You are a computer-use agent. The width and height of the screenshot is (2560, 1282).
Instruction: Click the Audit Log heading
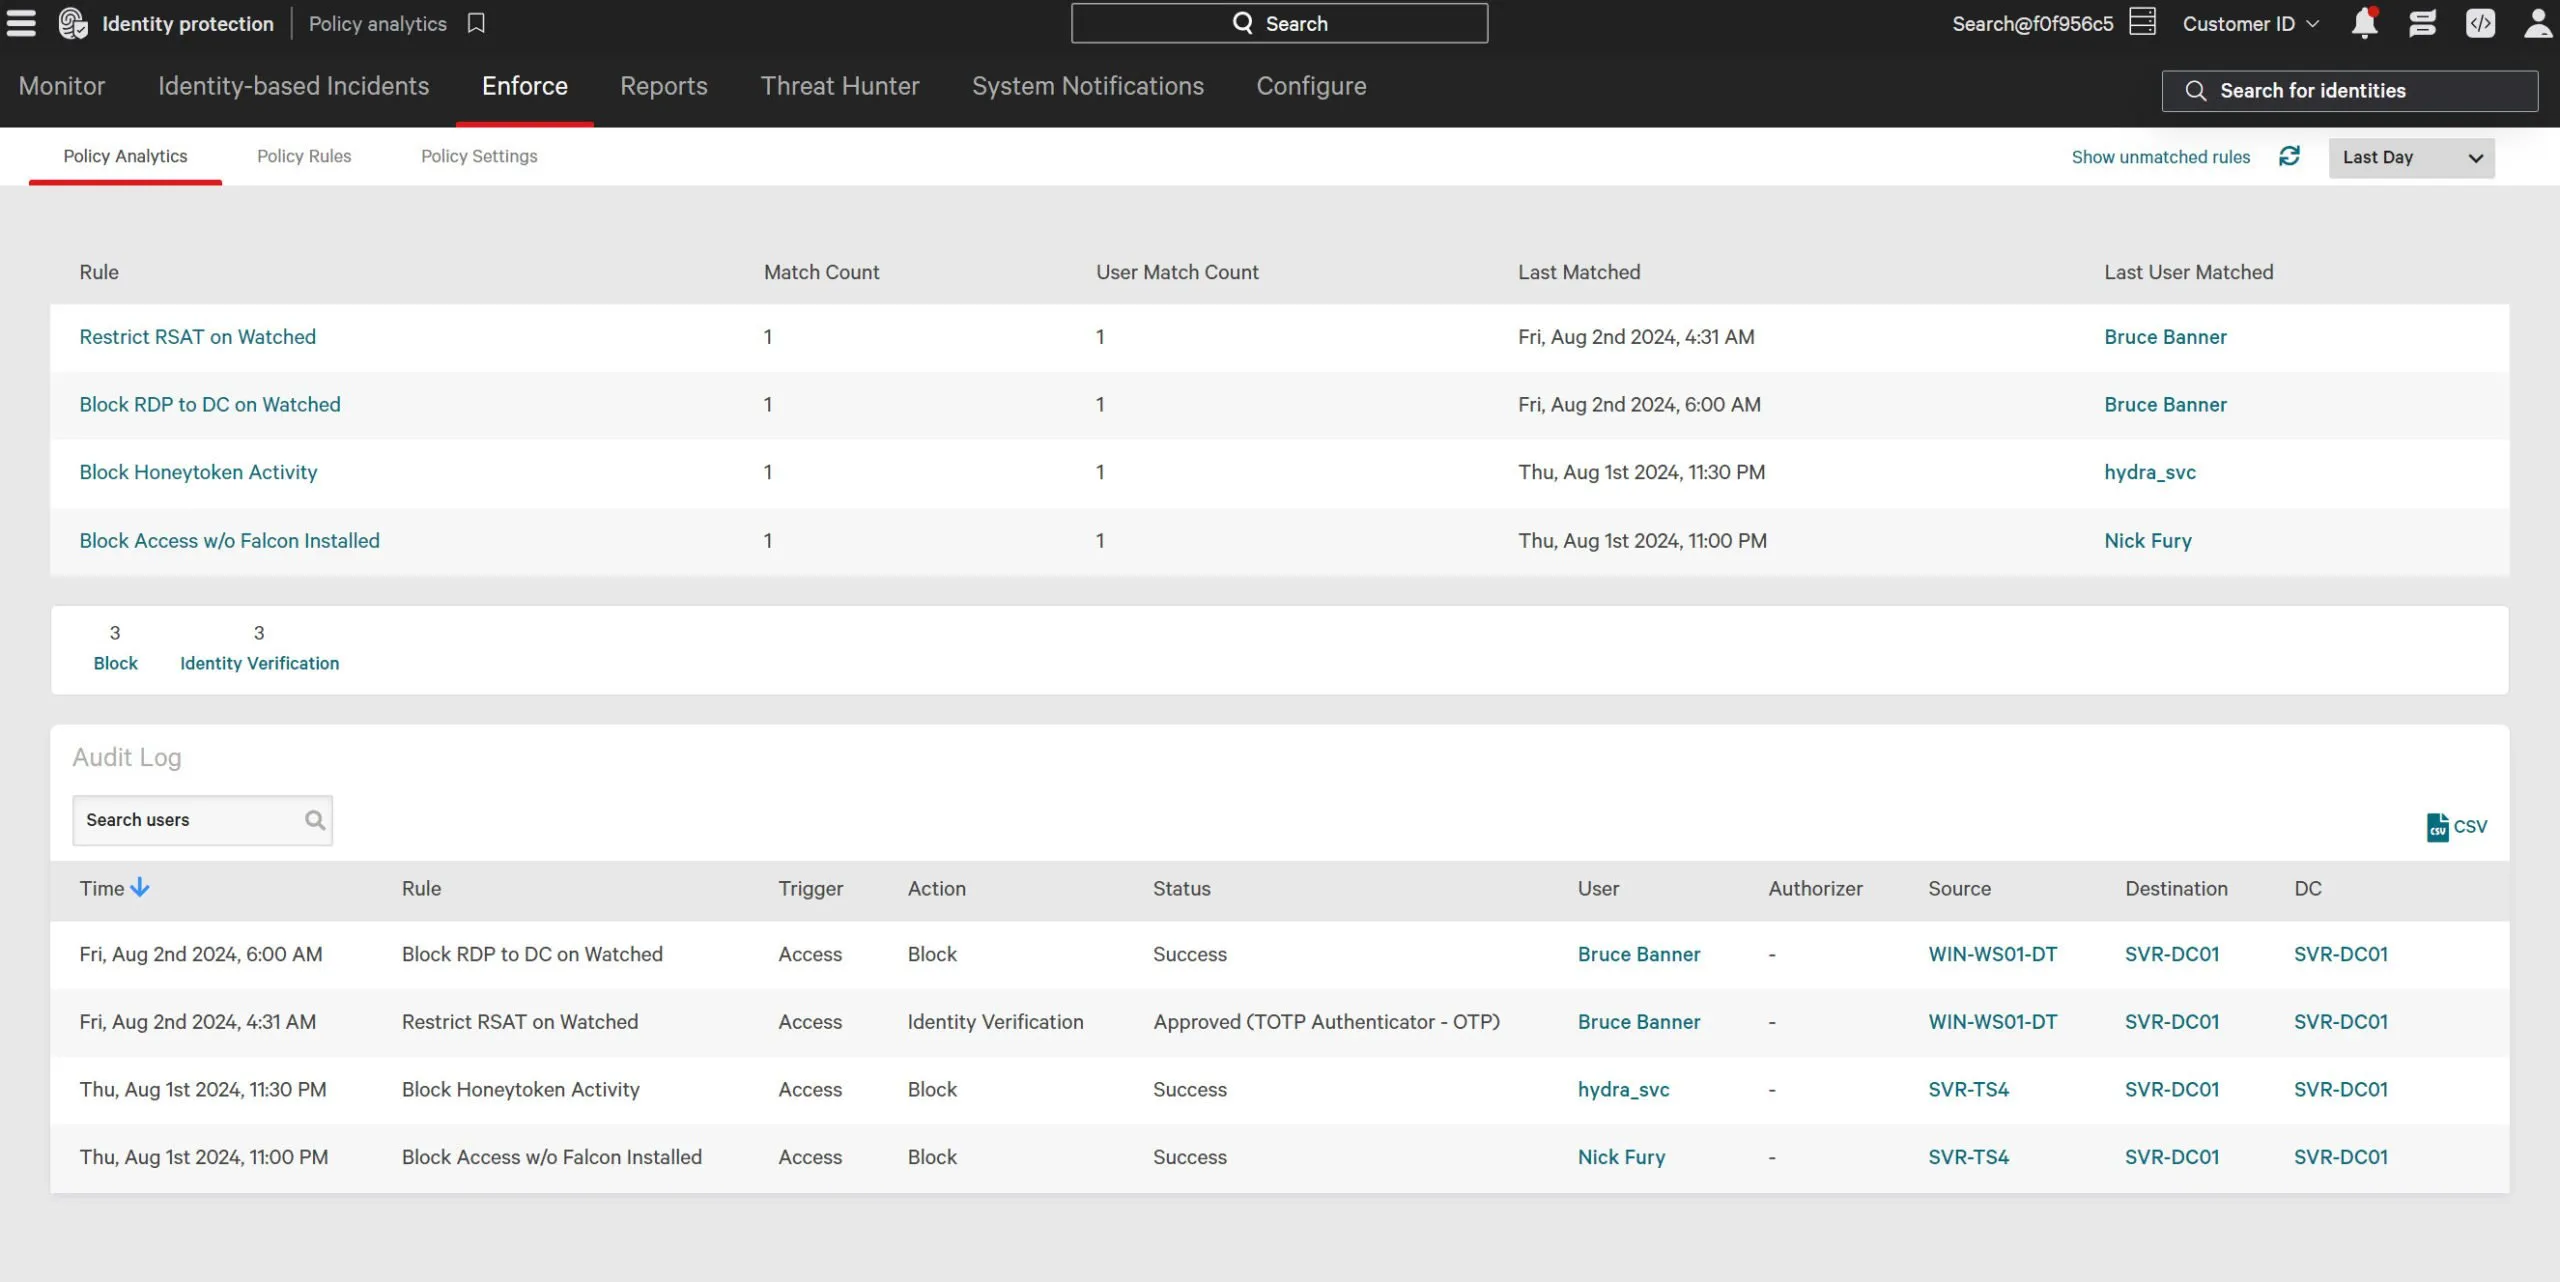pos(127,758)
